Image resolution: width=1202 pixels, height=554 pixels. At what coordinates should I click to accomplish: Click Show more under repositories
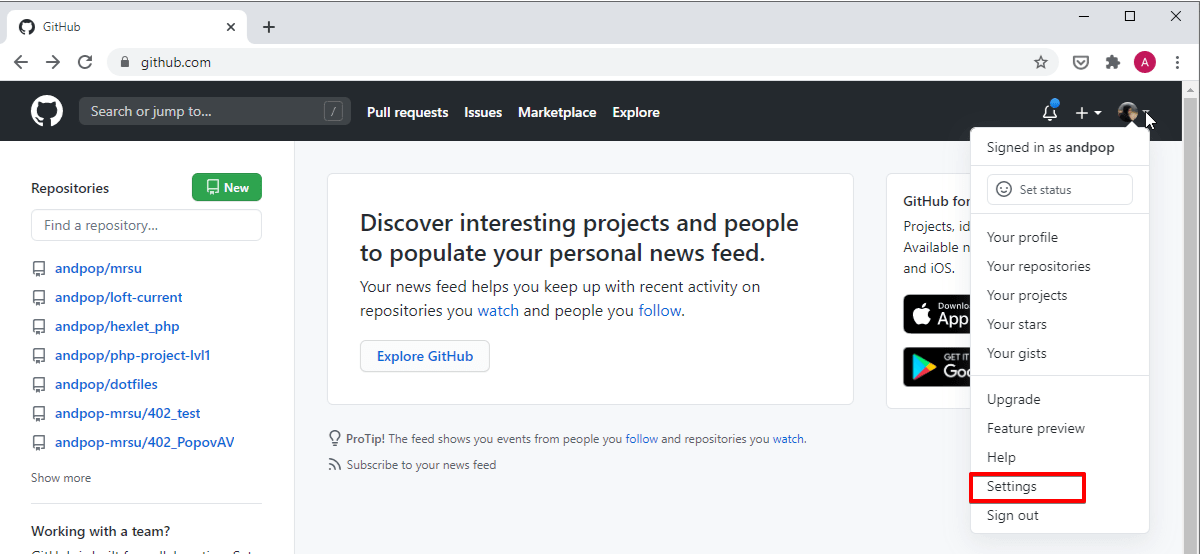61,478
